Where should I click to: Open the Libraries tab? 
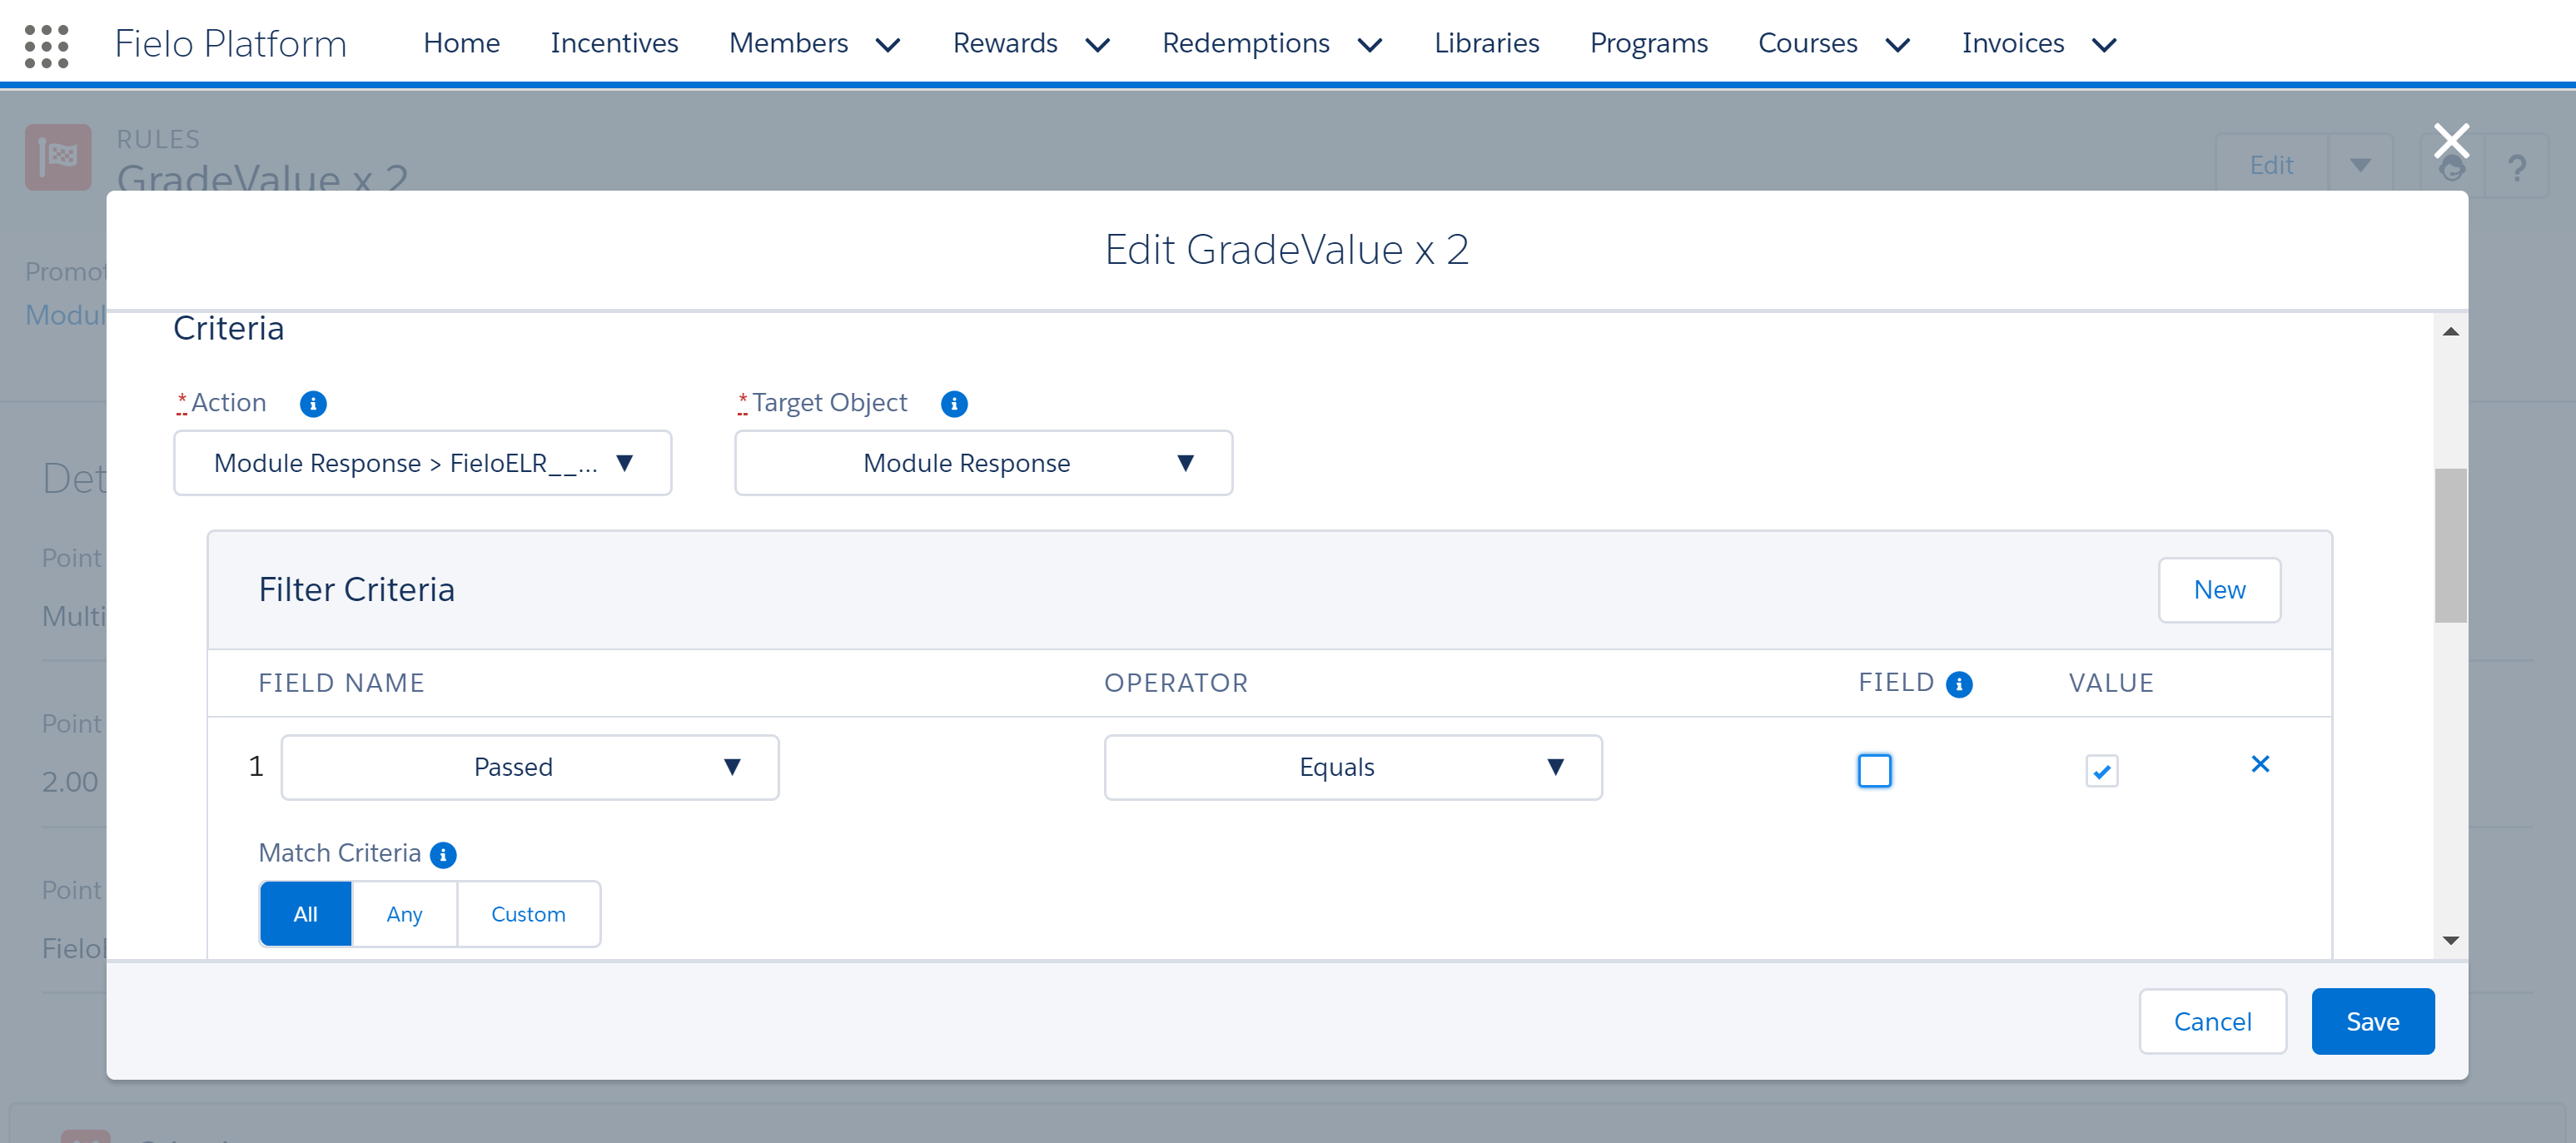[x=1487, y=43]
